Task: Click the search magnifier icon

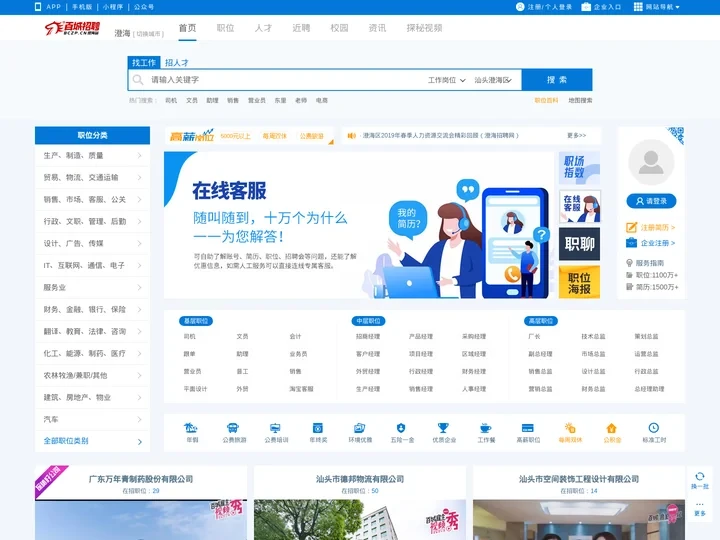Action: point(138,80)
